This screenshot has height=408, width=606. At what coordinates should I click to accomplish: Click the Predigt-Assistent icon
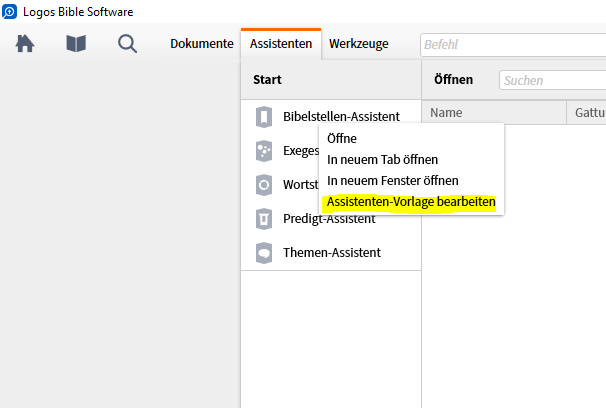tap(264, 219)
